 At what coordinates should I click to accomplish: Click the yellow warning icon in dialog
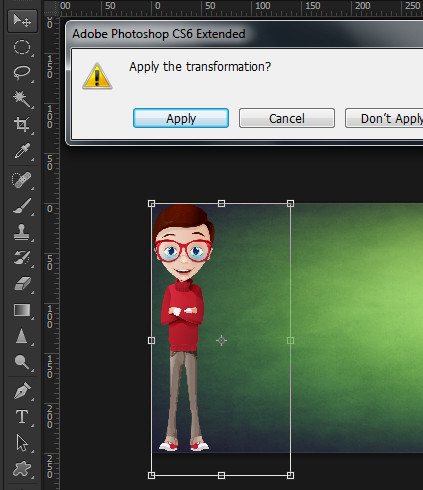97,76
